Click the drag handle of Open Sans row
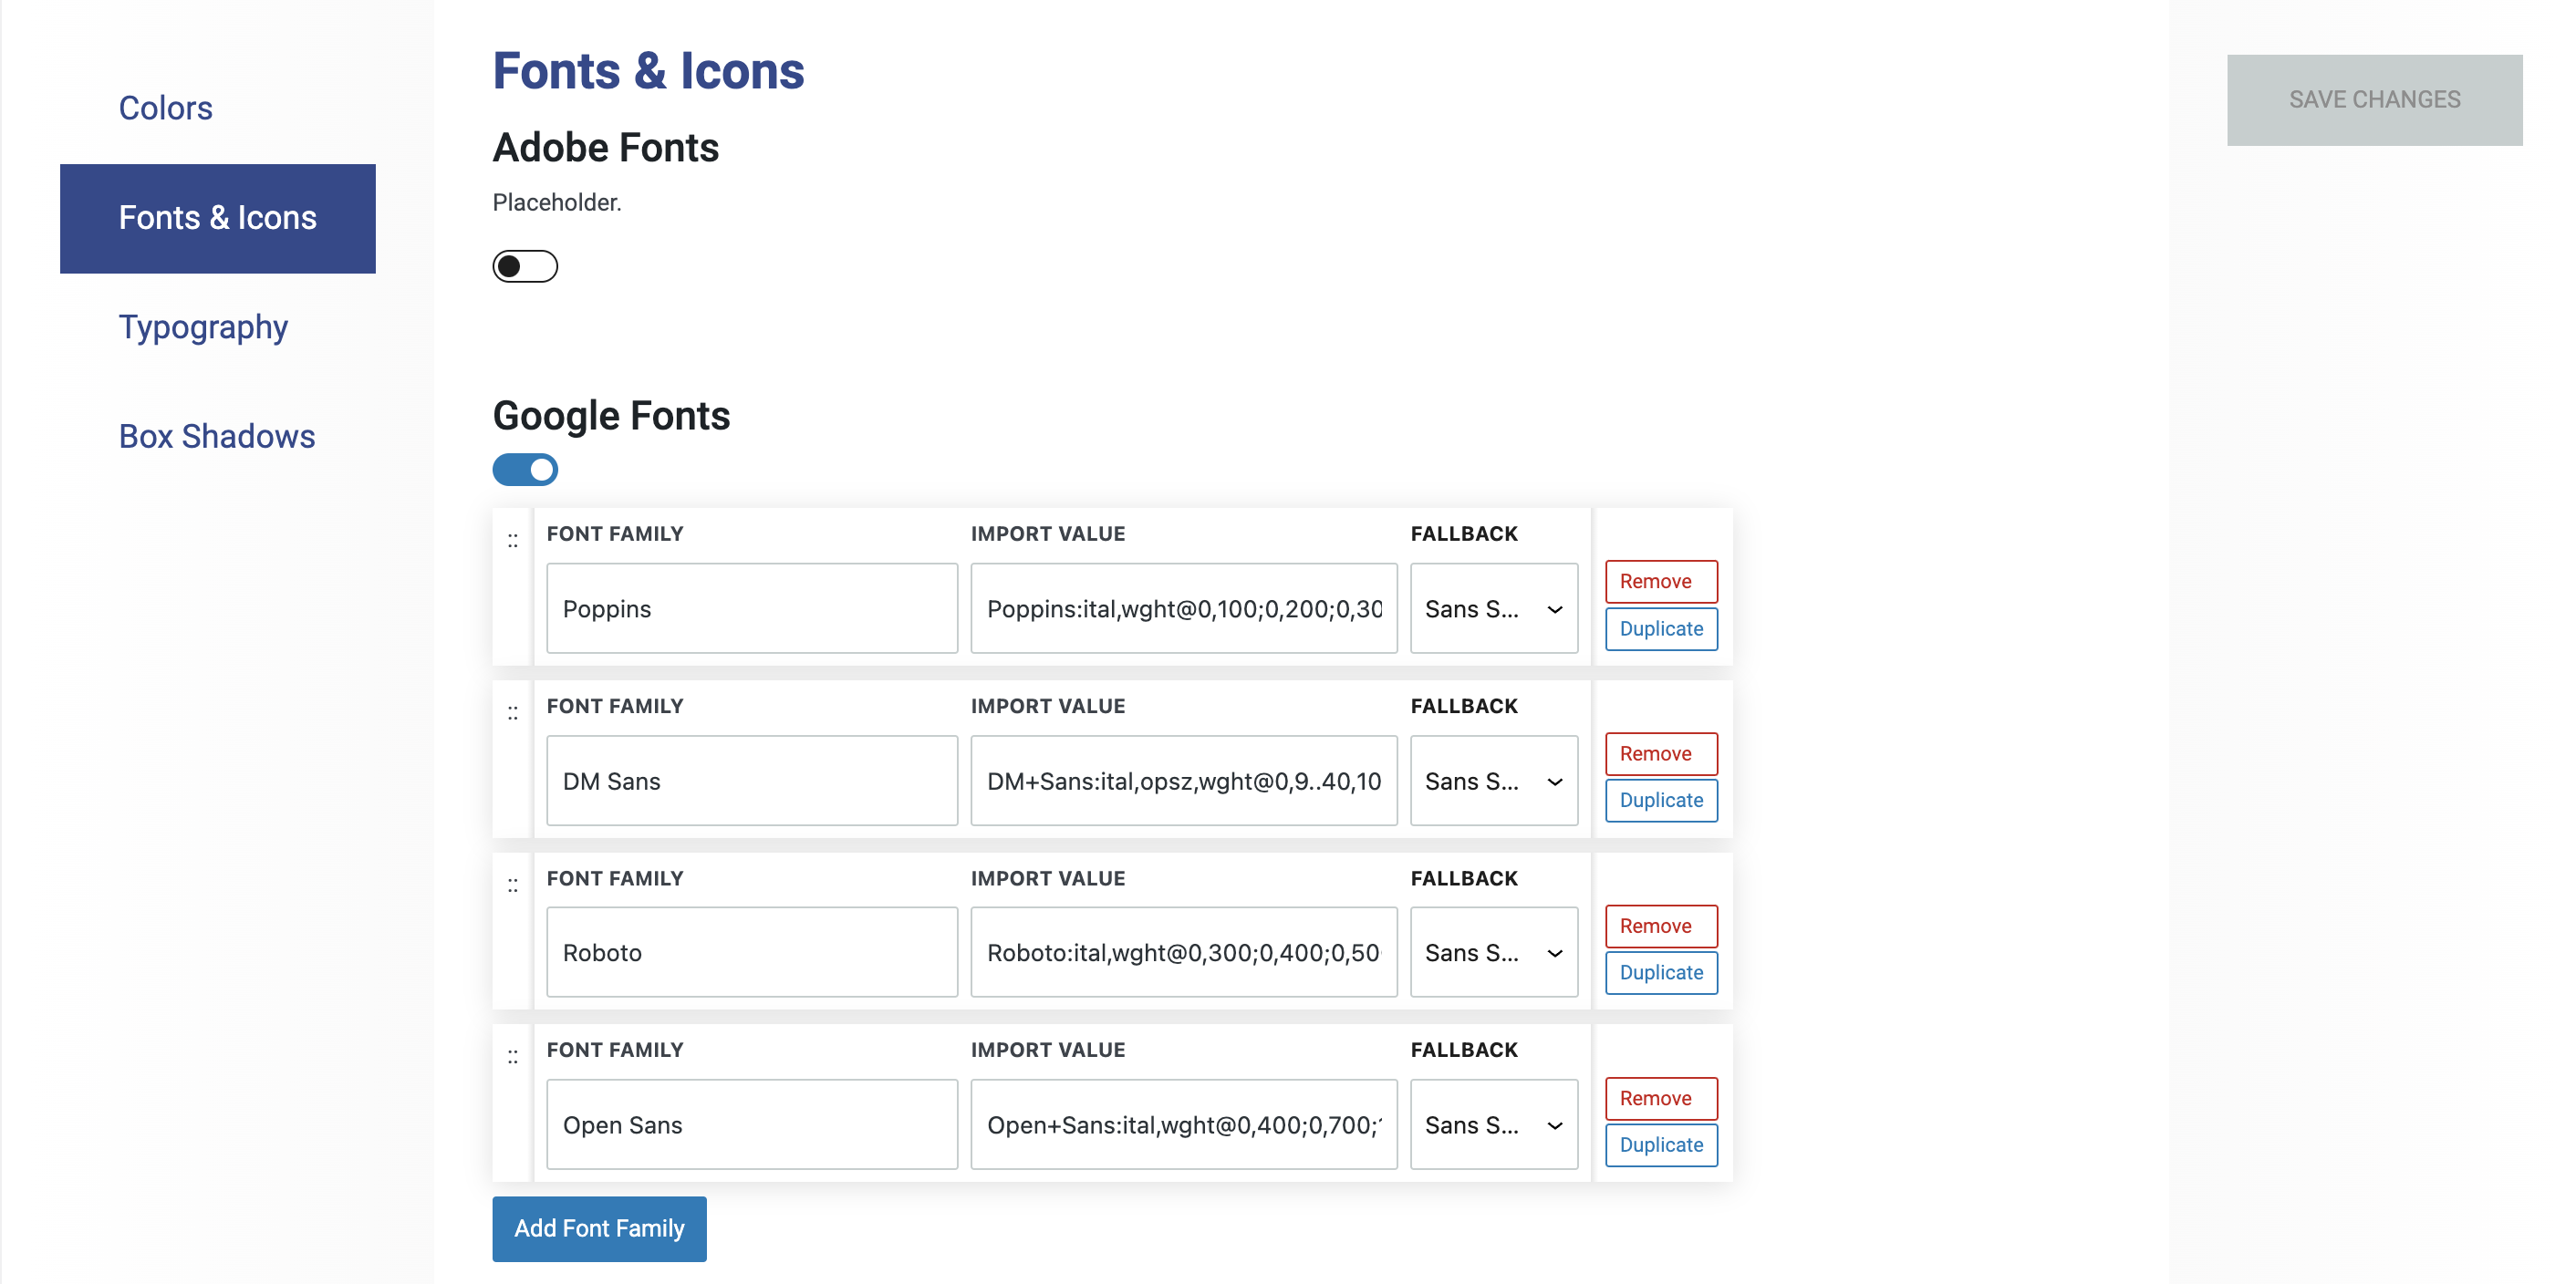Viewport: 2576px width, 1284px height. pyautogui.click(x=513, y=1057)
